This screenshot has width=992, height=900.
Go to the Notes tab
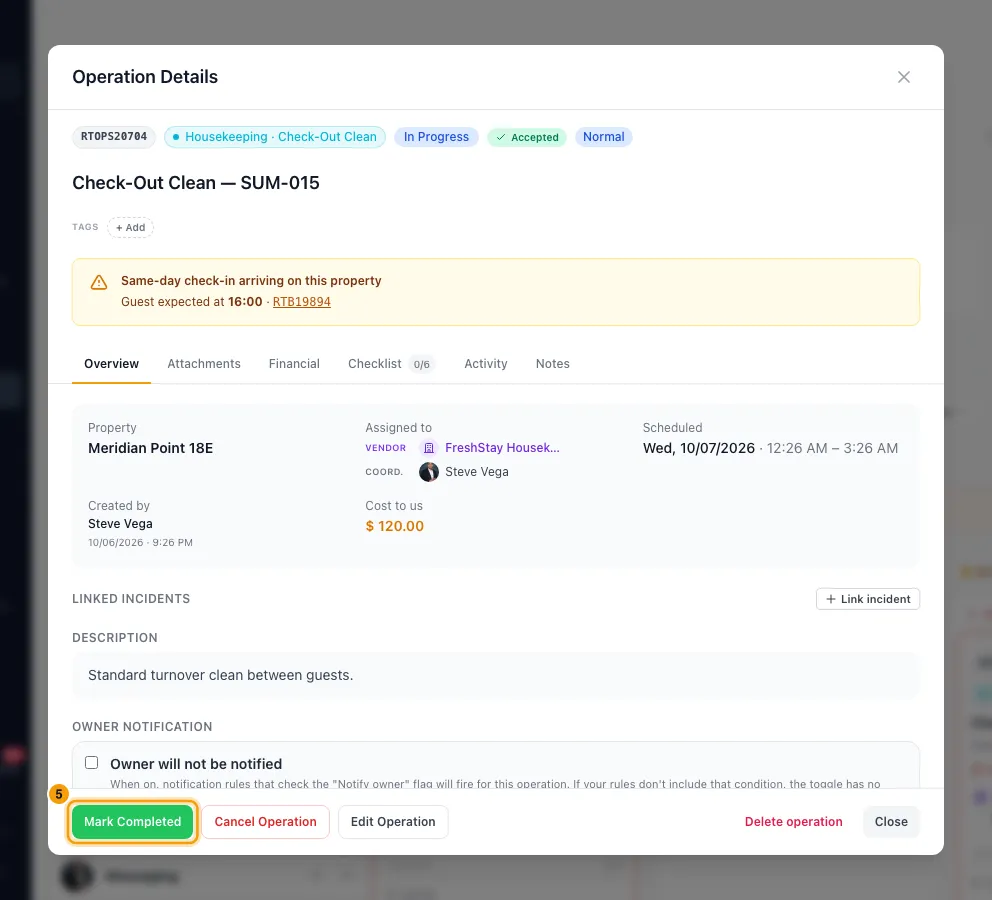point(552,364)
